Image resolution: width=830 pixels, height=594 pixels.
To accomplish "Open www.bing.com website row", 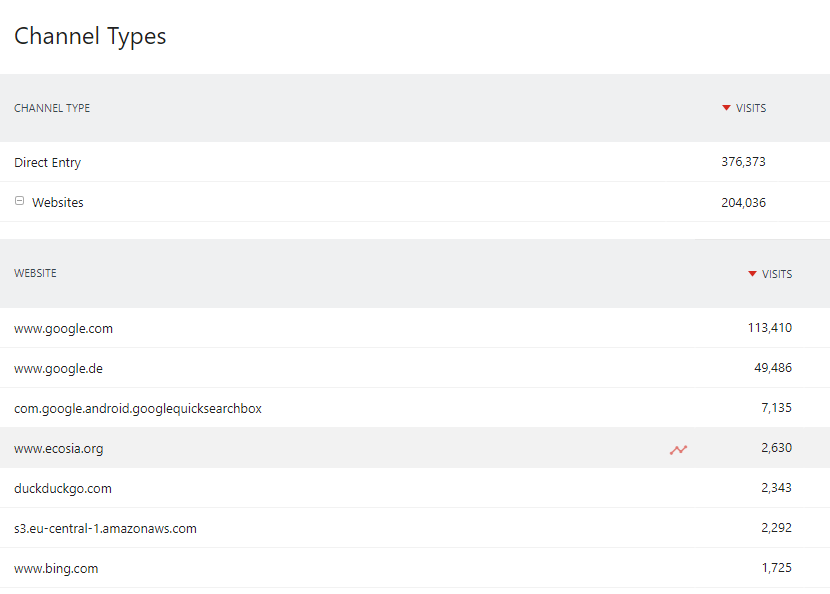I will [415, 568].
